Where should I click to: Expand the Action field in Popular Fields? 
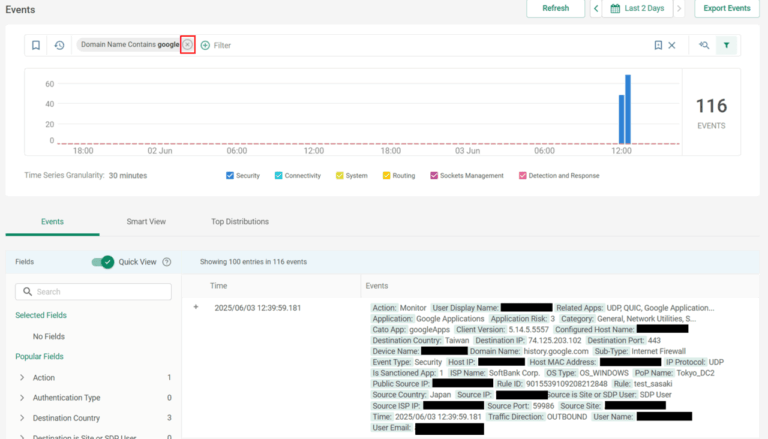pos(23,378)
